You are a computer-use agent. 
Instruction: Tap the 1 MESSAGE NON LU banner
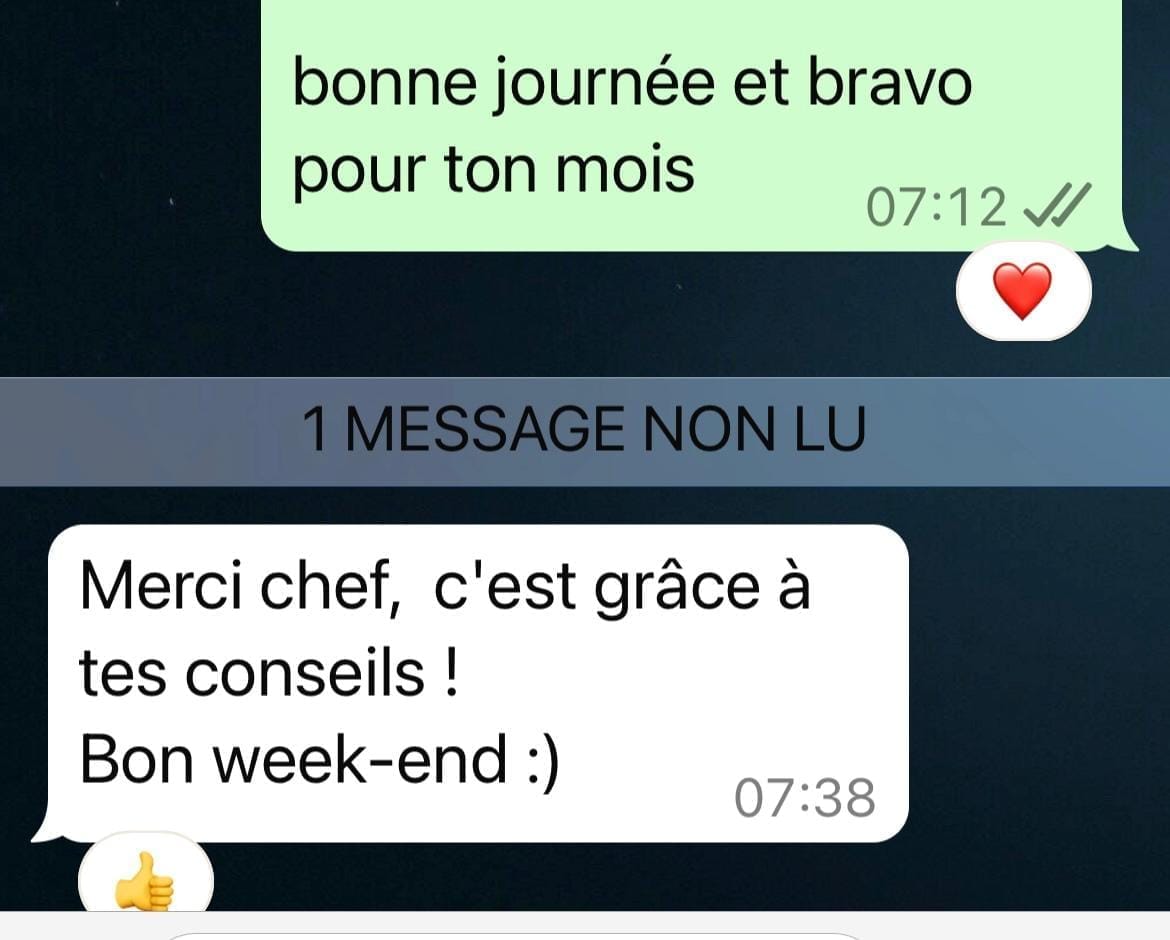585,431
